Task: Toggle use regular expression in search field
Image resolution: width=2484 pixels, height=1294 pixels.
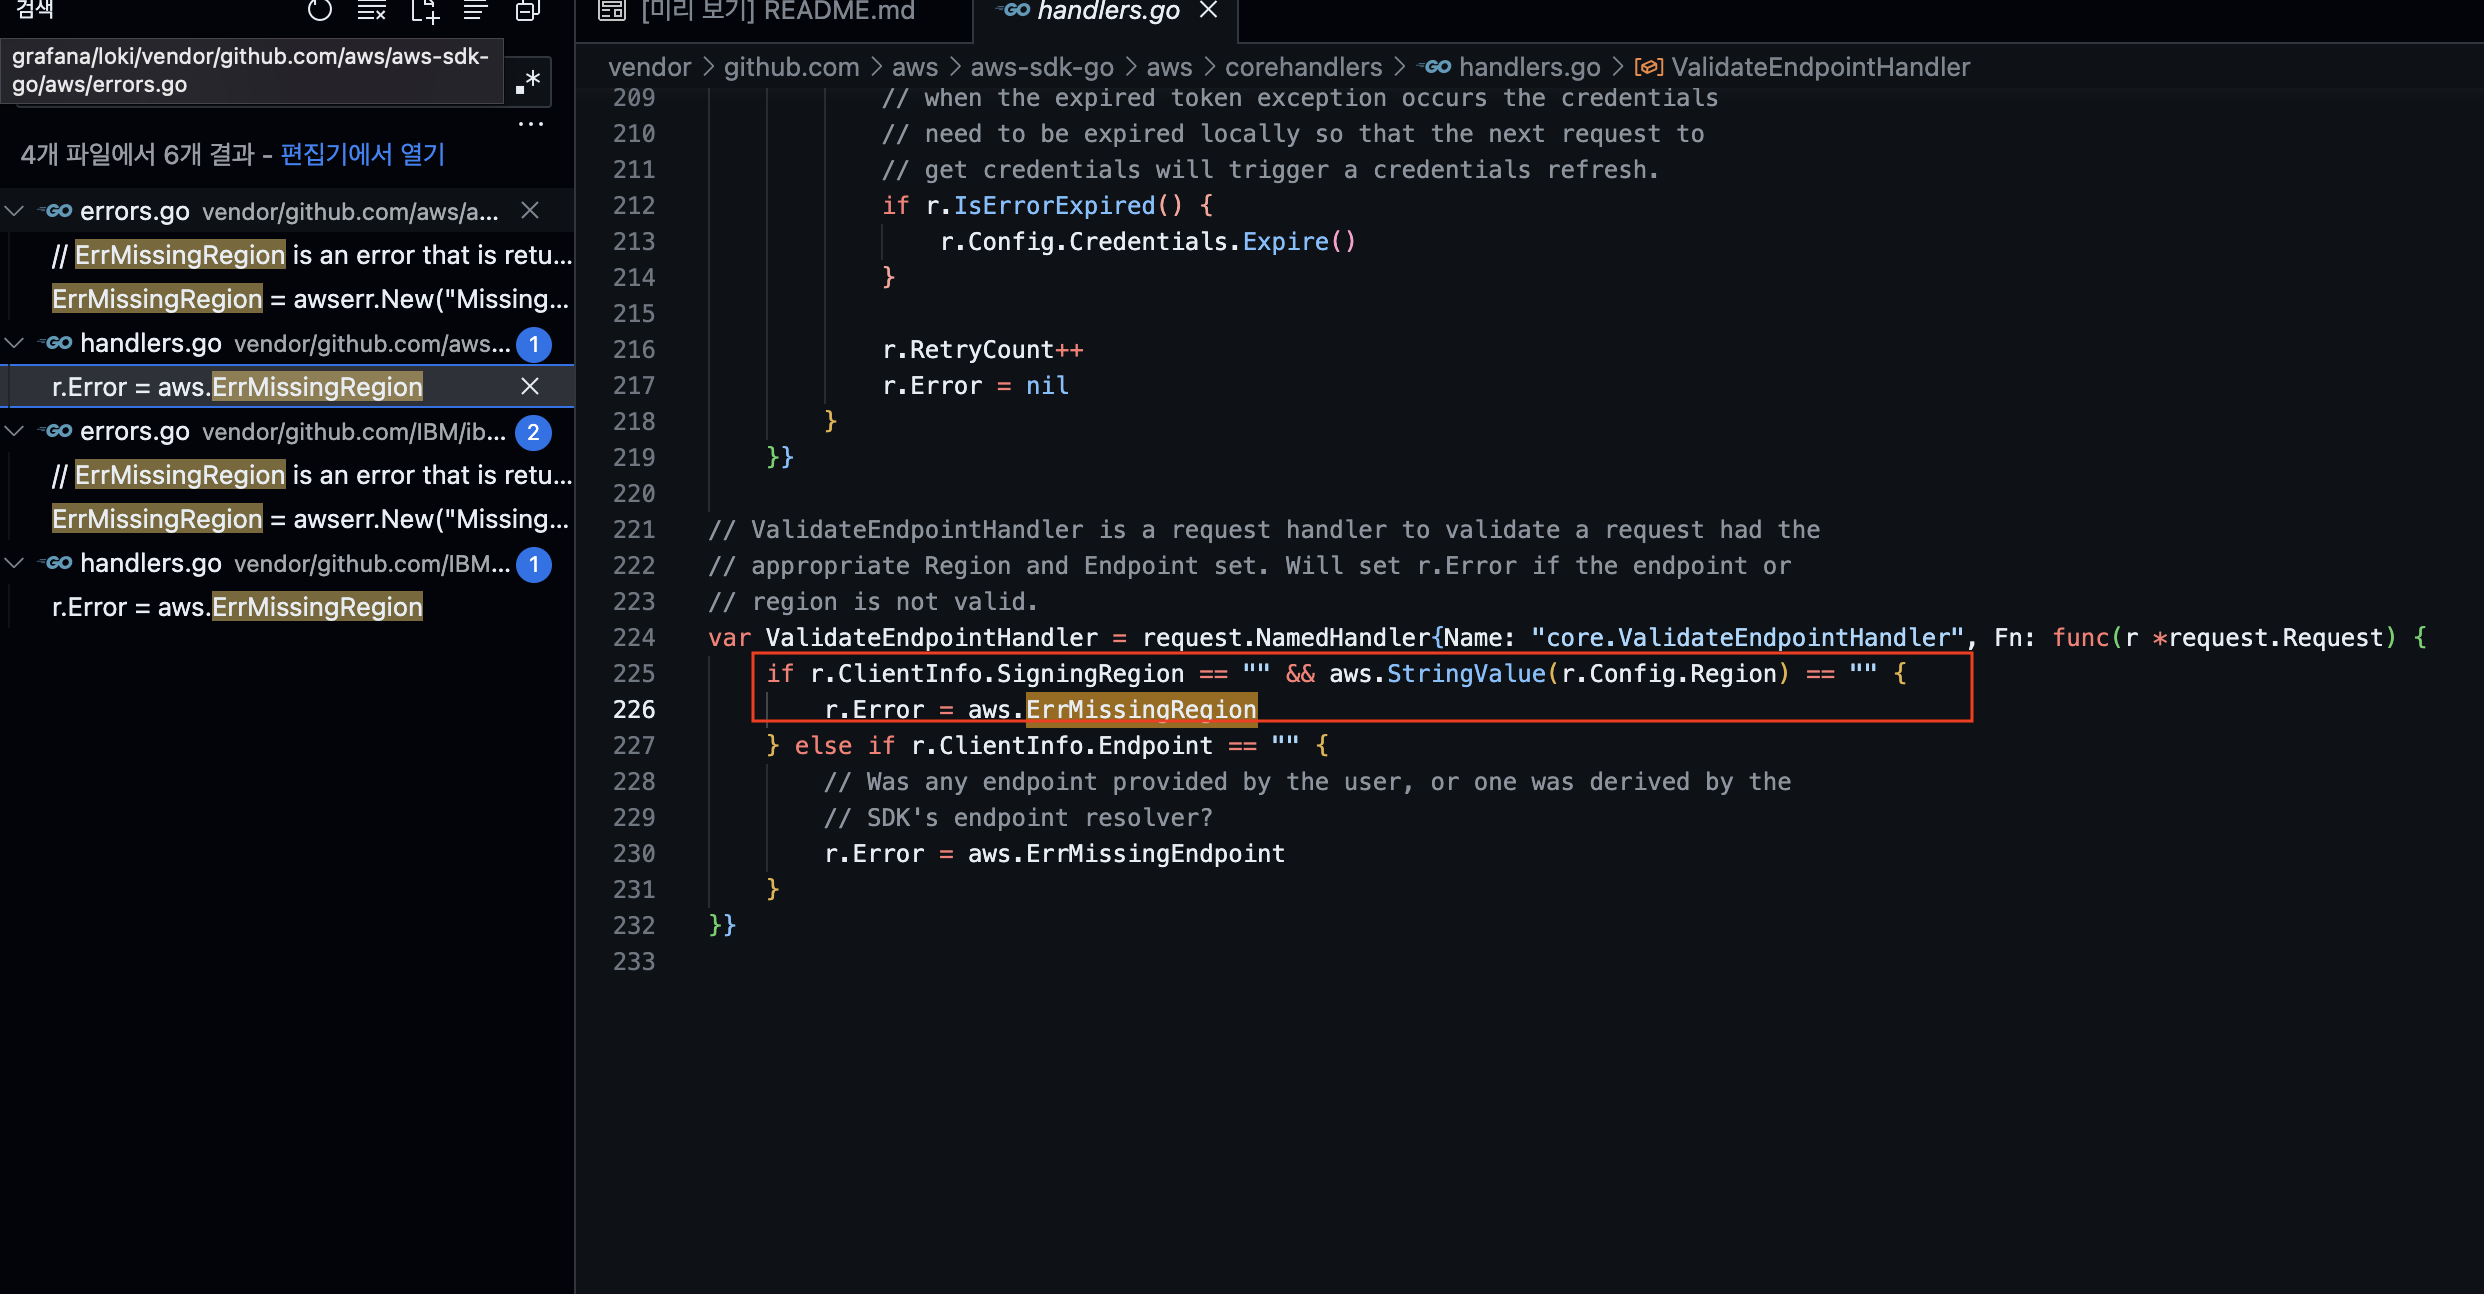Action: (528, 80)
